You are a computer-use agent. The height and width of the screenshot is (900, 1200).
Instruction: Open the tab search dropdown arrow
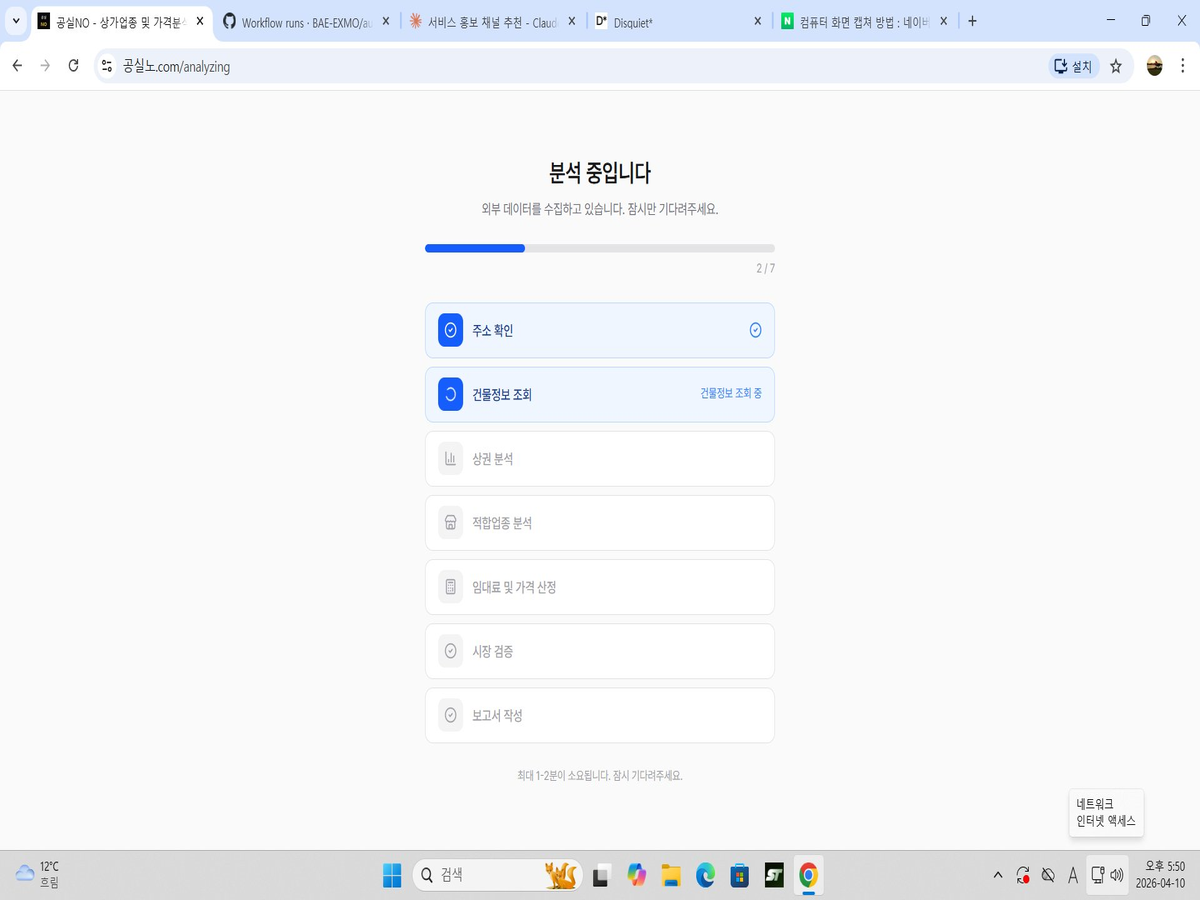coord(15,21)
